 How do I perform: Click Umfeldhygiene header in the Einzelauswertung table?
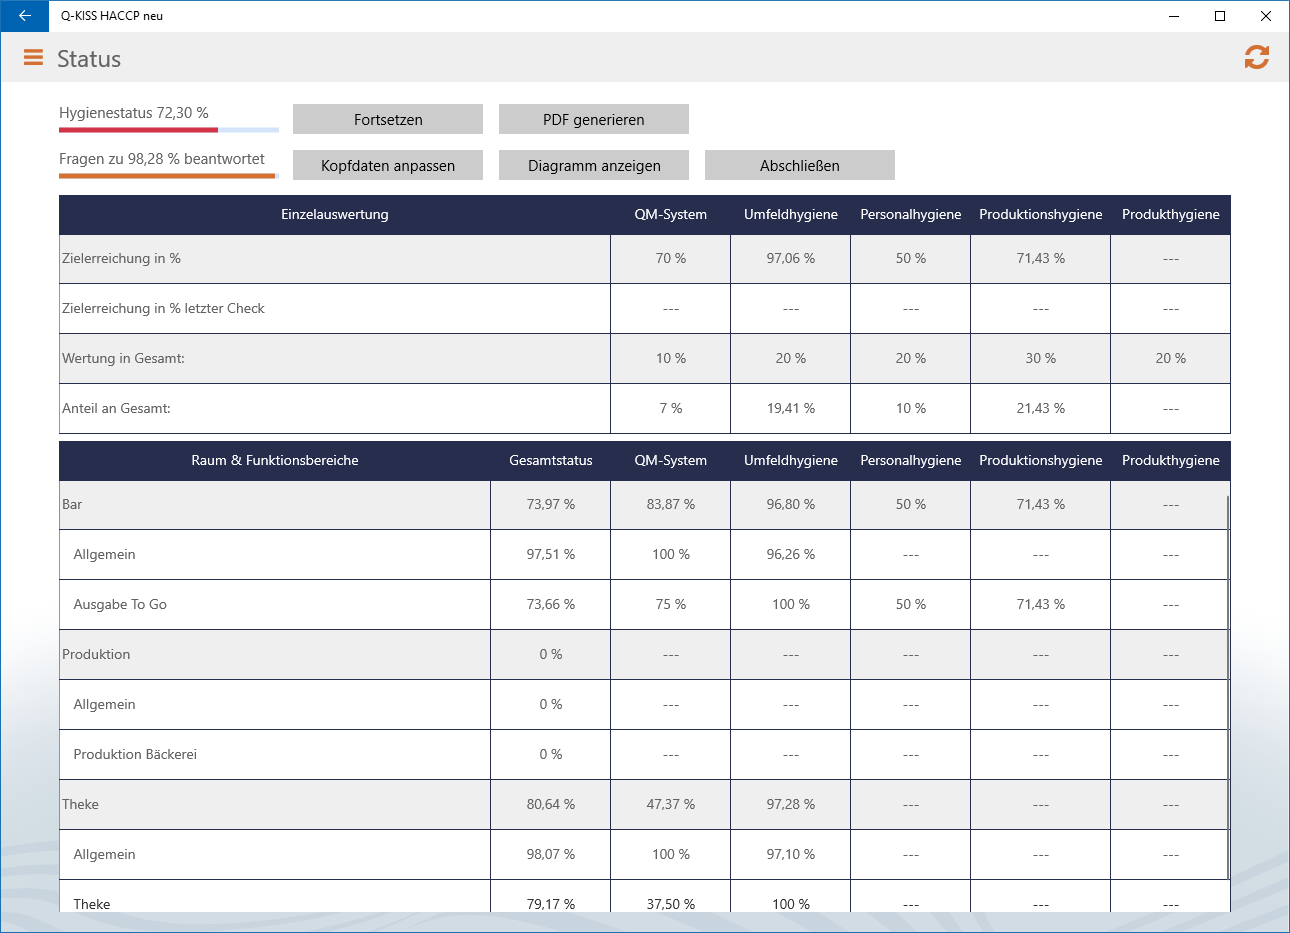tap(791, 214)
